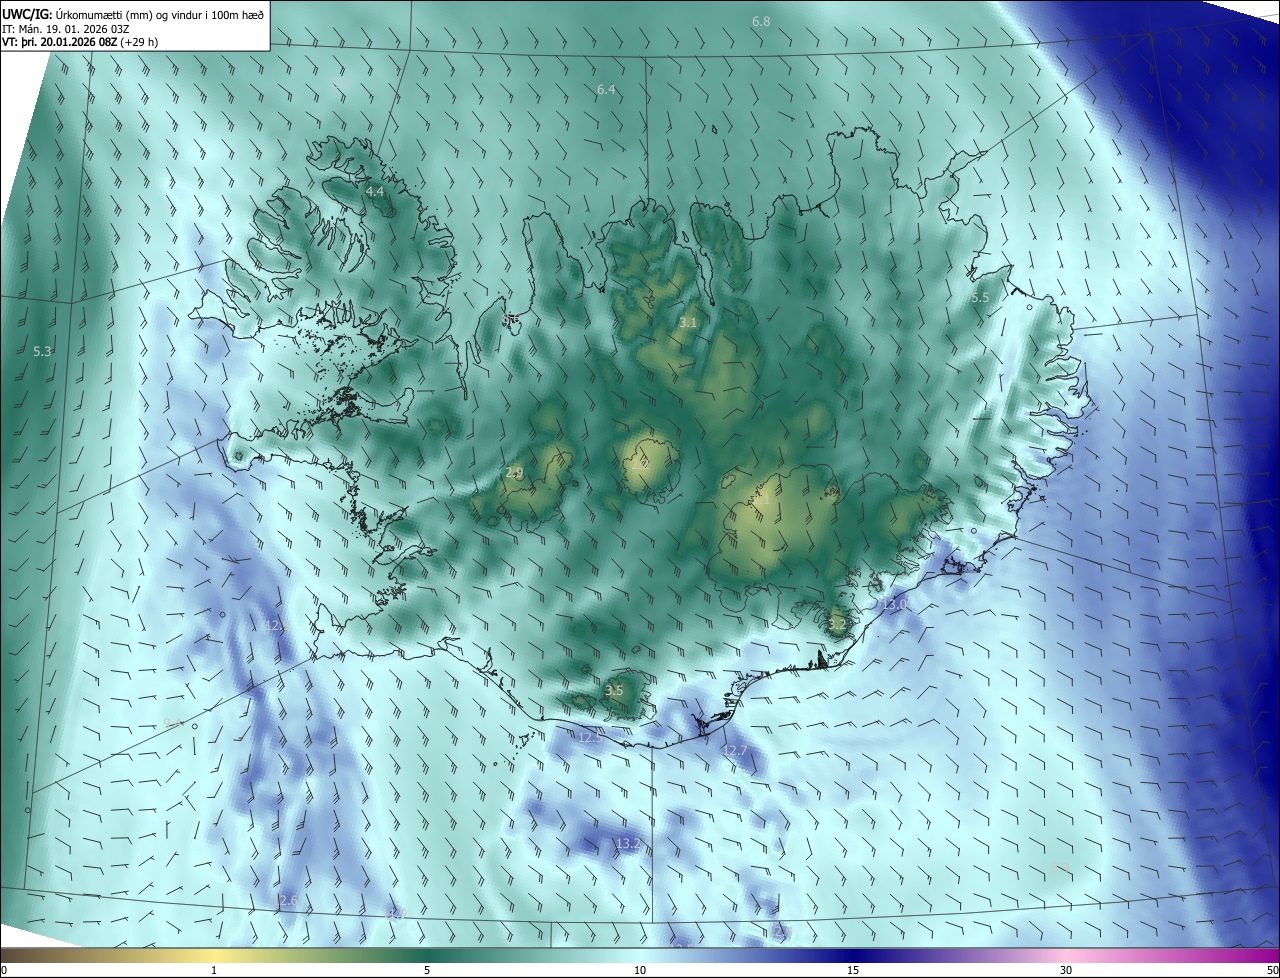
Task: Click the 1 tick on the color scale
Action: point(214,970)
